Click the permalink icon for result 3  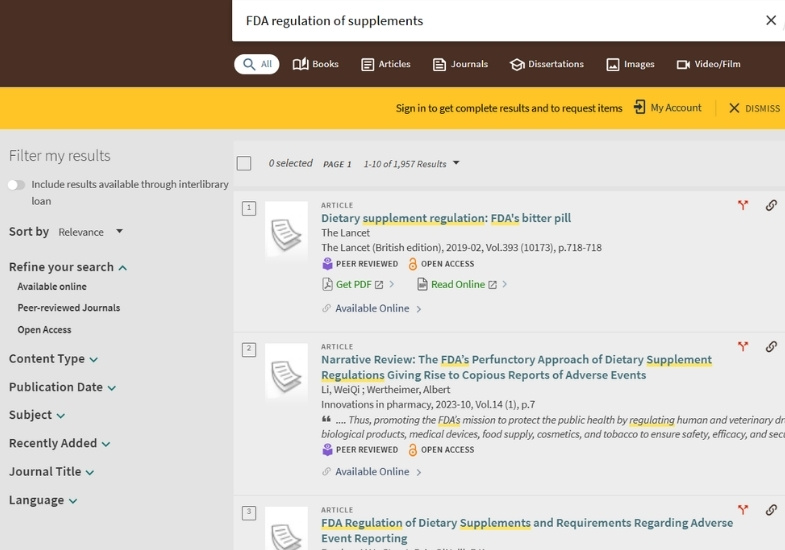coord(771,510)
